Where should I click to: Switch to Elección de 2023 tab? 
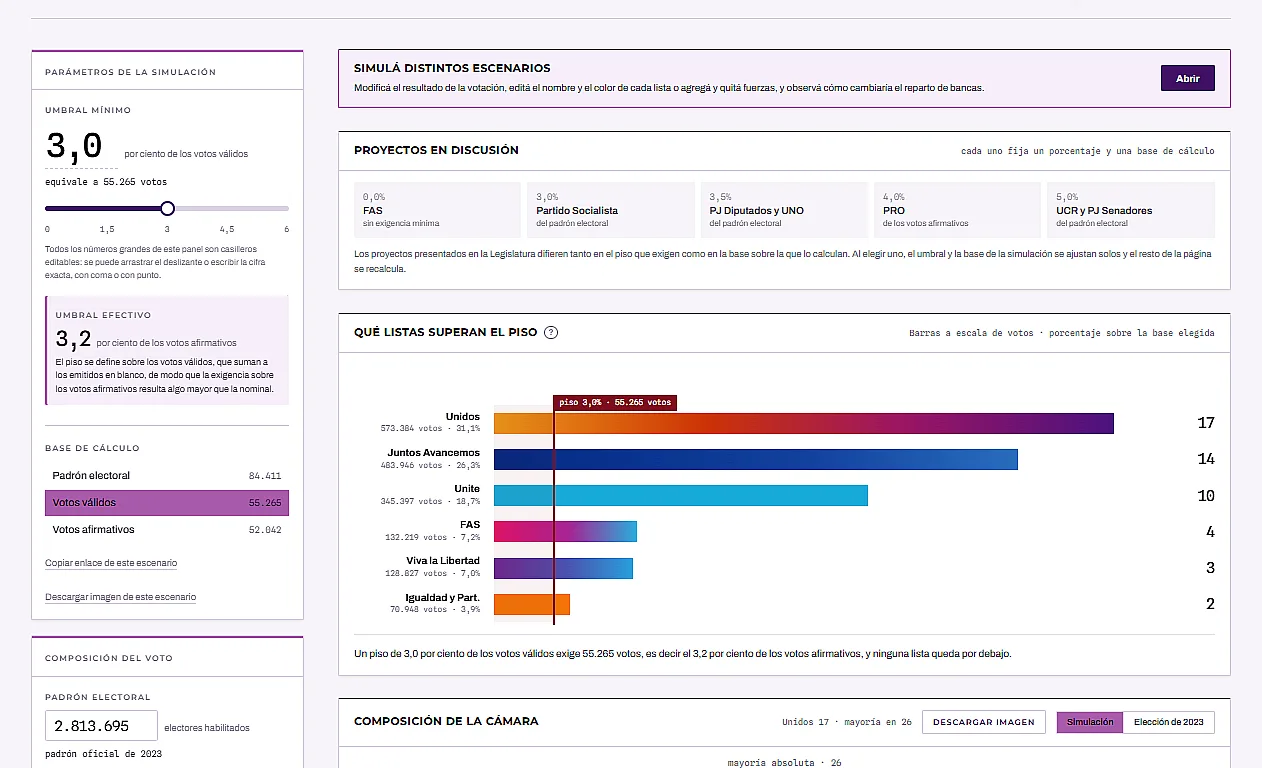point(1169,722)
